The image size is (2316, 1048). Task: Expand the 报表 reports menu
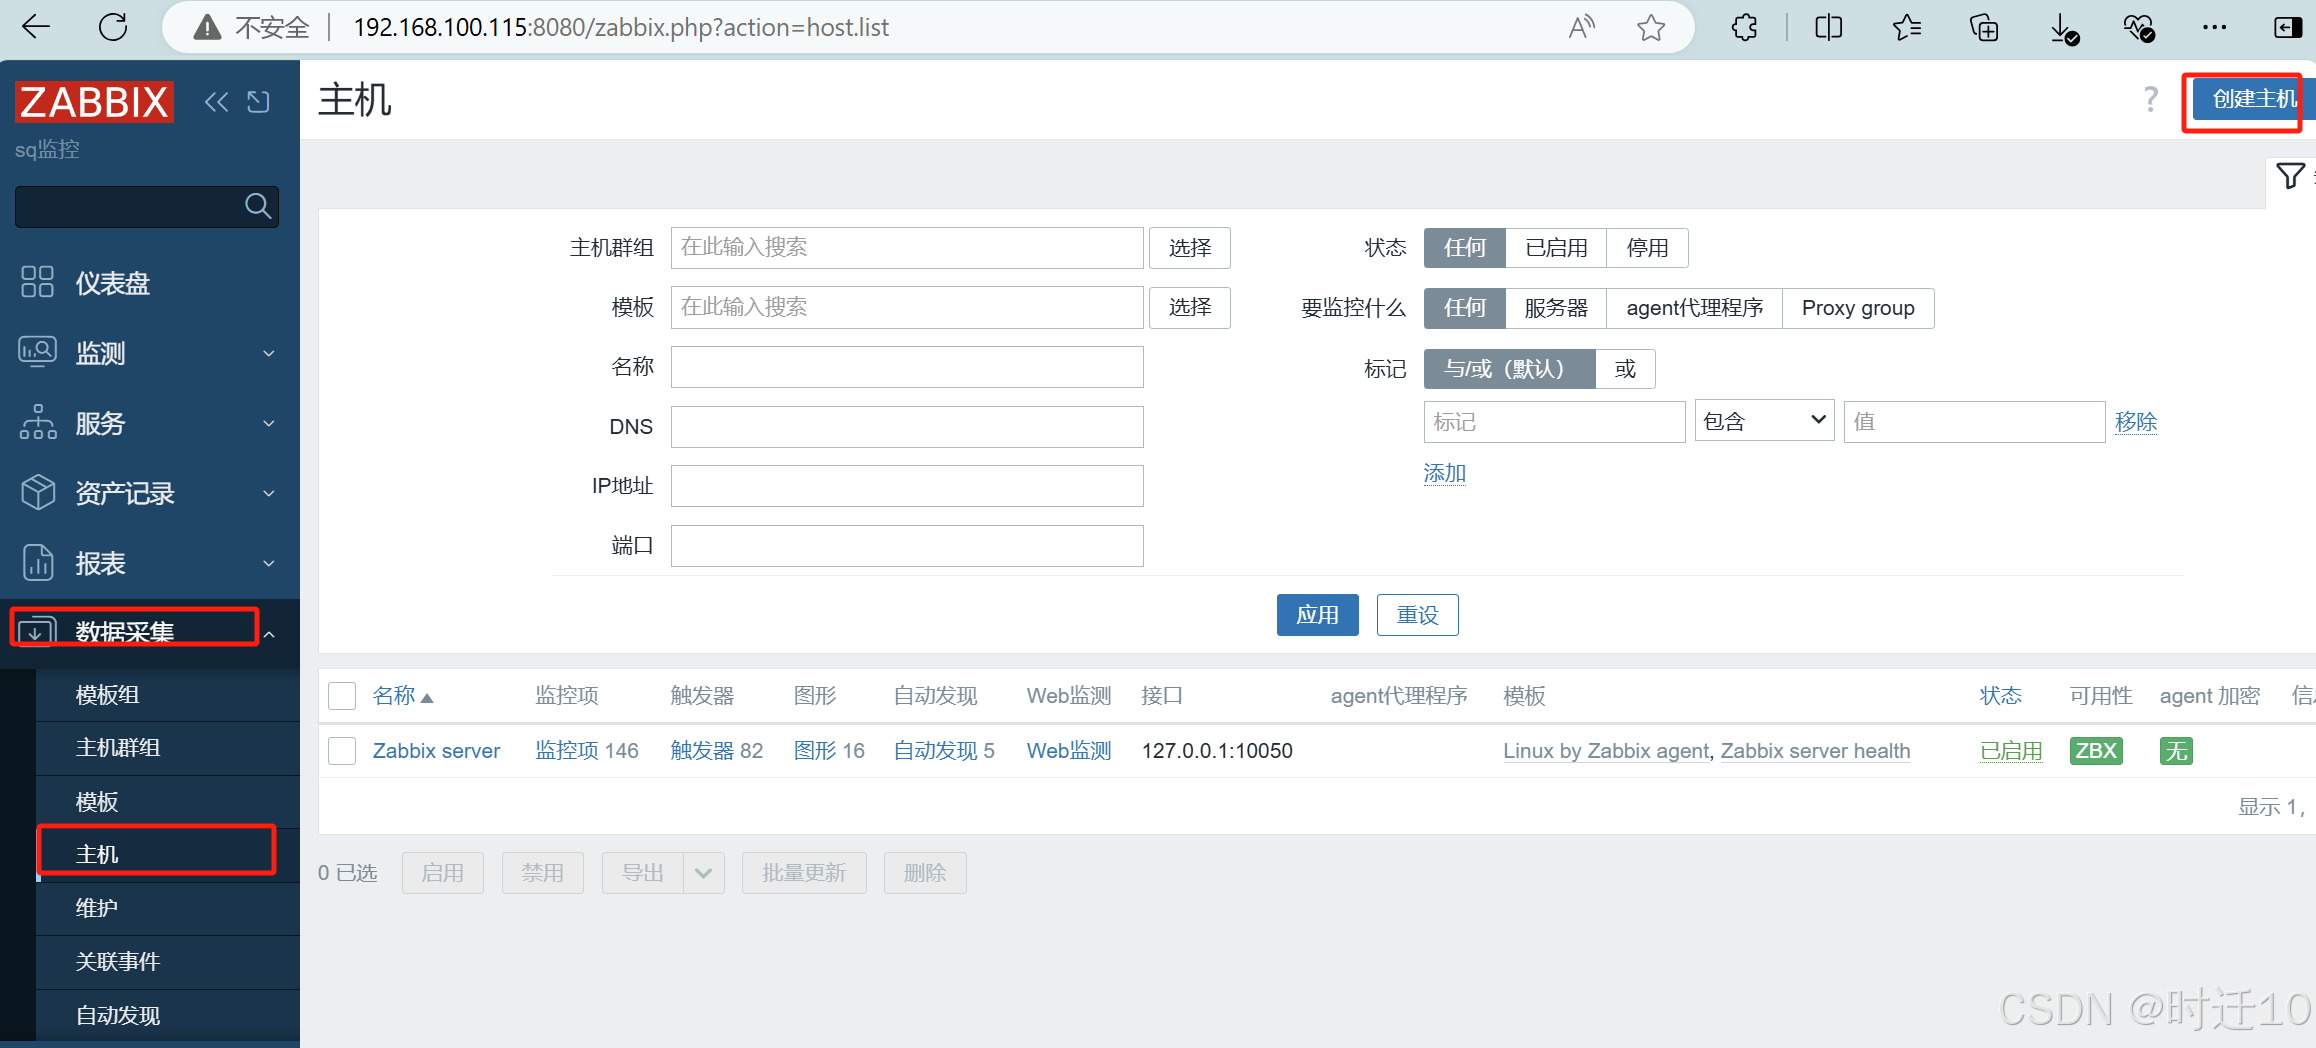[x=150, y=563]
